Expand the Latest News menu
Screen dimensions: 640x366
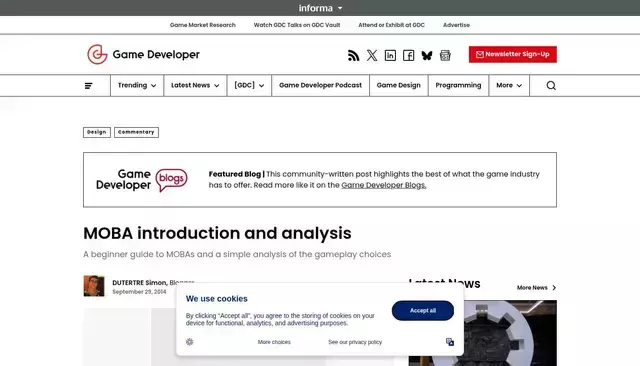click(x=195, y=85)
